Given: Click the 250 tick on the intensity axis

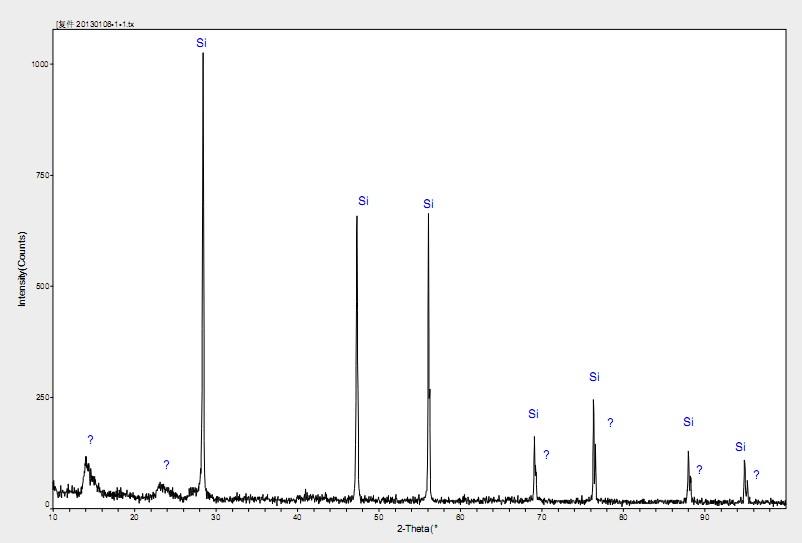Looking at the screenshot, I should click(x=42, y=397).
